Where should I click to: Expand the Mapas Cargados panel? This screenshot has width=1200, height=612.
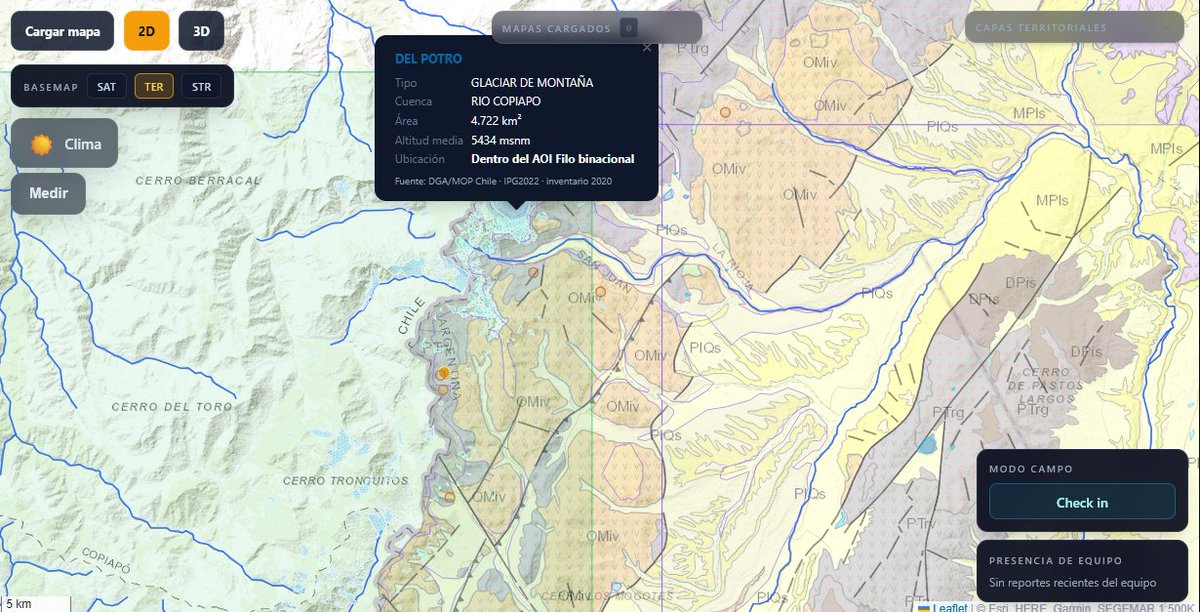pyautogui.click(x=596, y=28)
